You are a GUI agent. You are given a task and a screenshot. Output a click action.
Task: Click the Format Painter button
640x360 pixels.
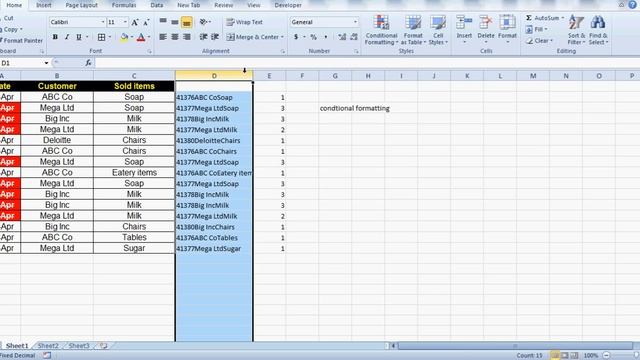[23, 40]
